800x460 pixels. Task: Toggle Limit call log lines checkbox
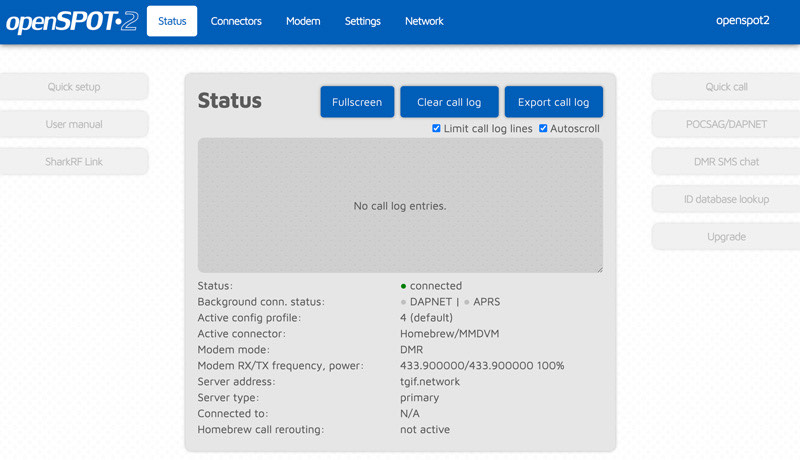pos(436,129)
